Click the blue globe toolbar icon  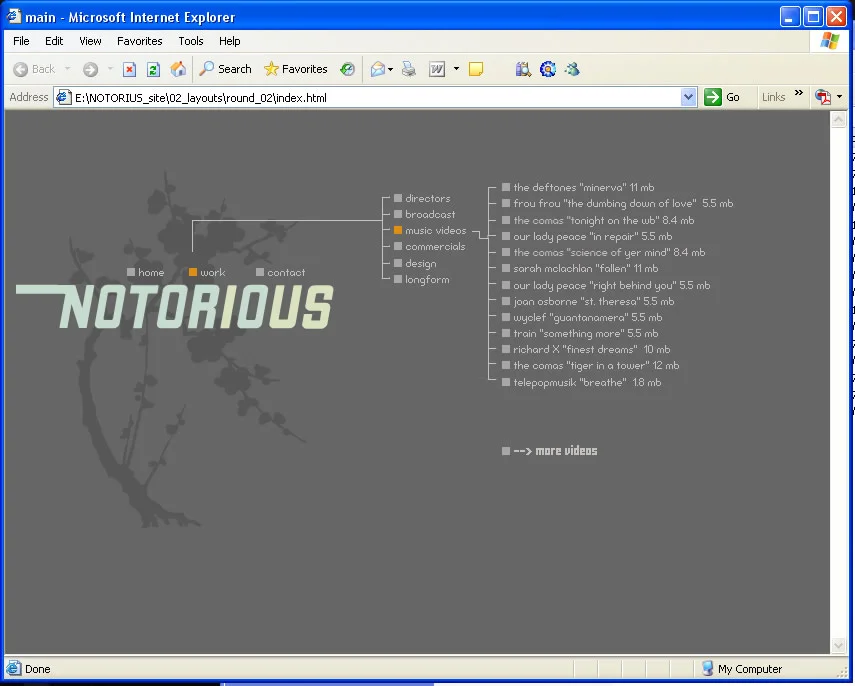pos(547,69)
